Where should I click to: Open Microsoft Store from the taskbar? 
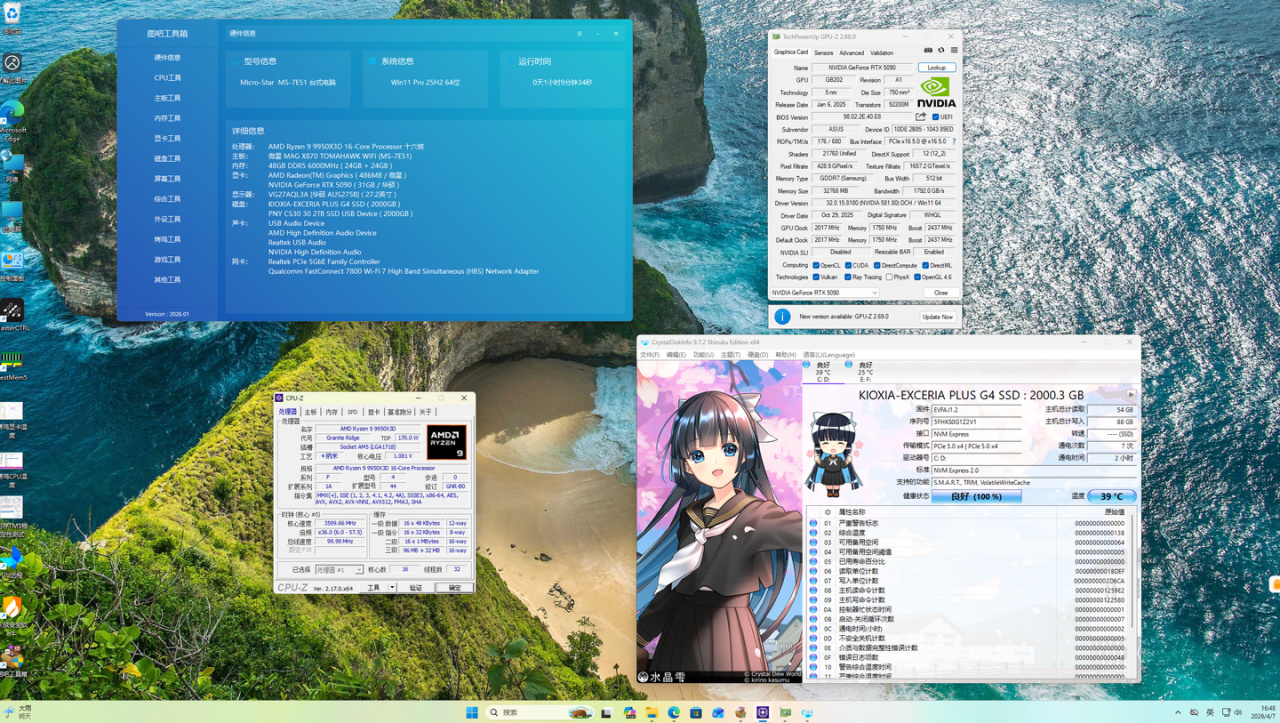[696, 712]
